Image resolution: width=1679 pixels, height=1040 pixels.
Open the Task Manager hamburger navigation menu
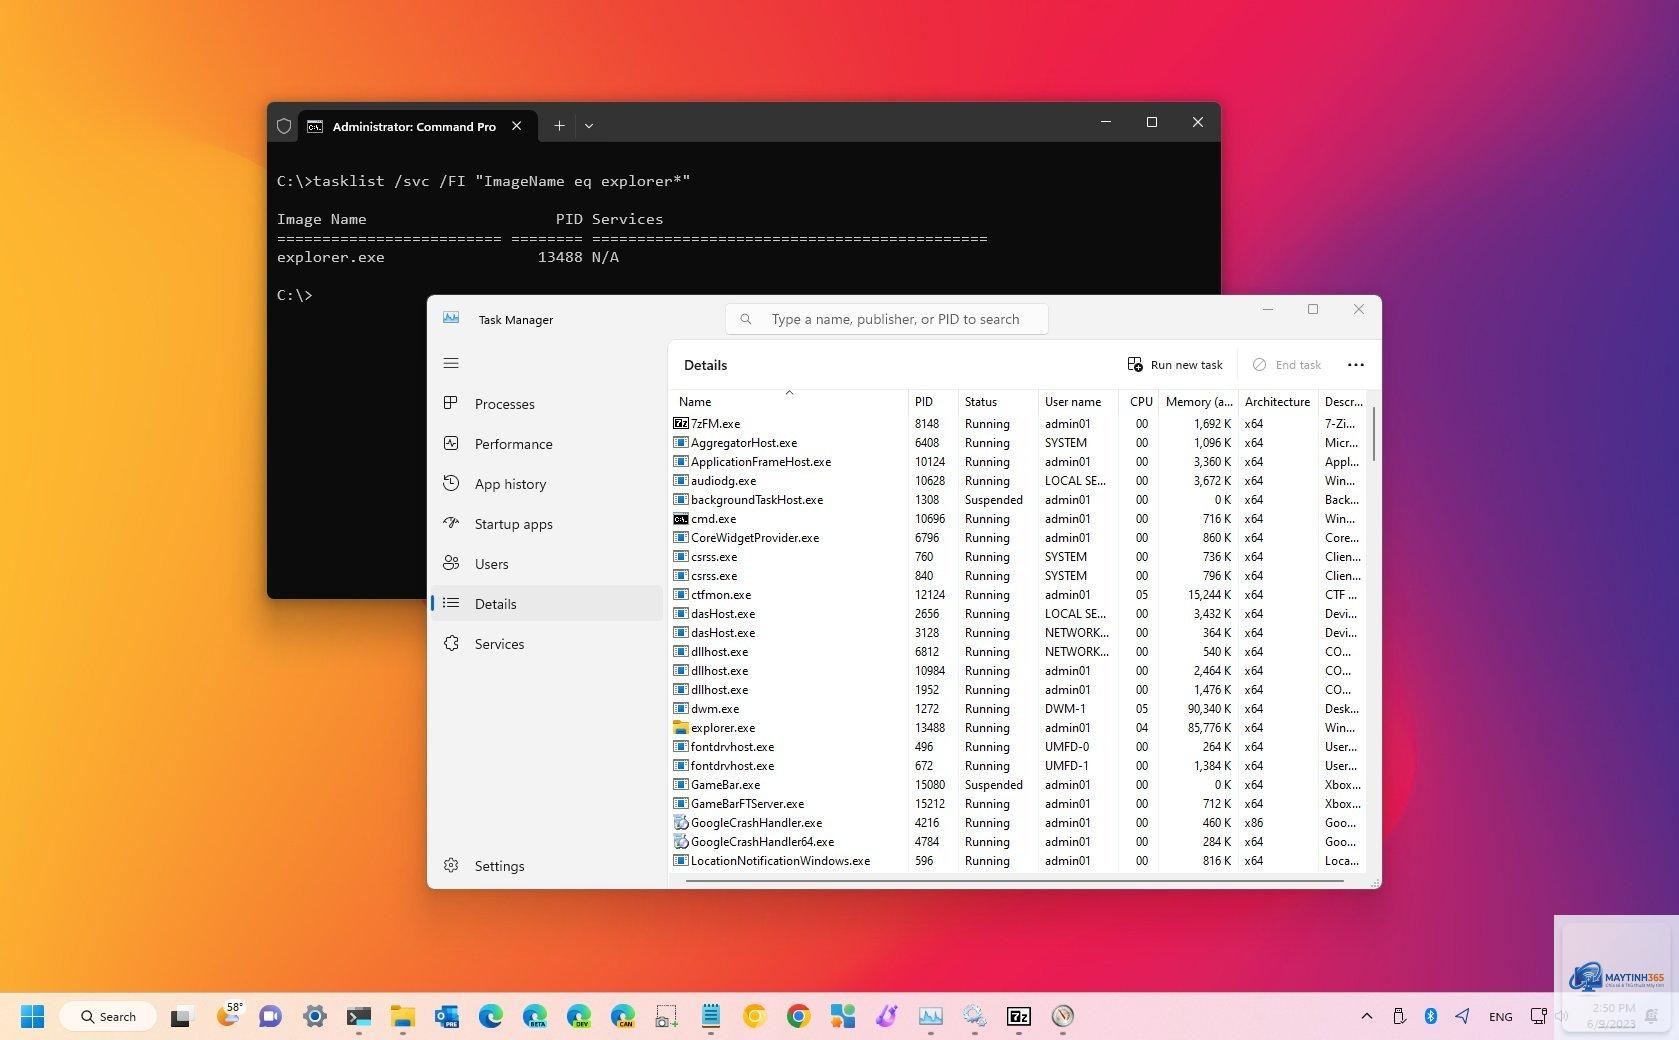(x=451, y=363)
